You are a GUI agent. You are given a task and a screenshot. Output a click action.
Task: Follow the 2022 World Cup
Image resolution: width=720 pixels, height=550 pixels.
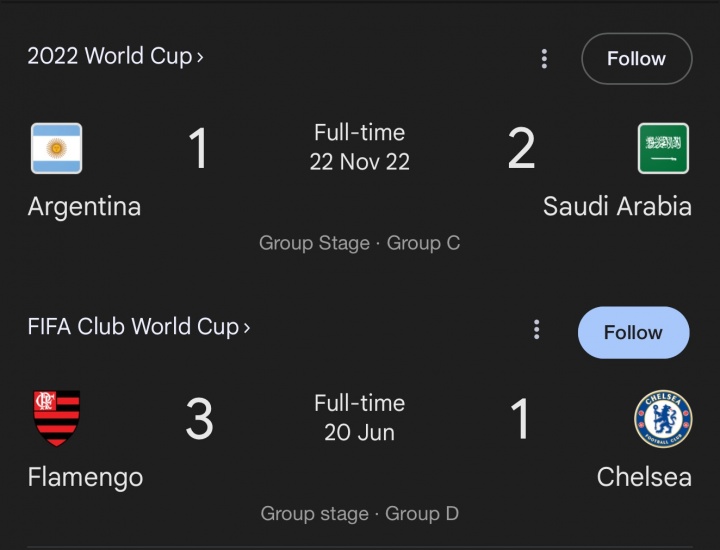(636, 59)
